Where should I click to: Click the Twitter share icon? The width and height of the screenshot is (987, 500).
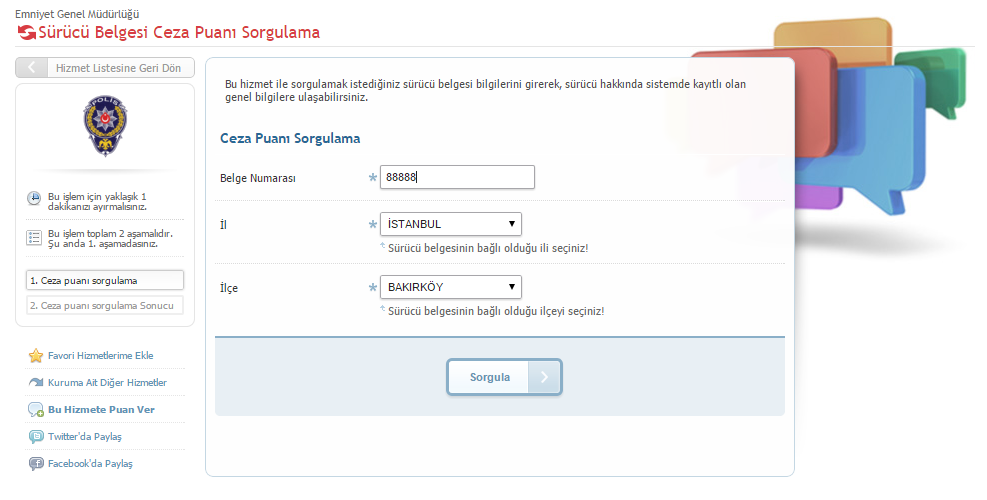point(36,436)
